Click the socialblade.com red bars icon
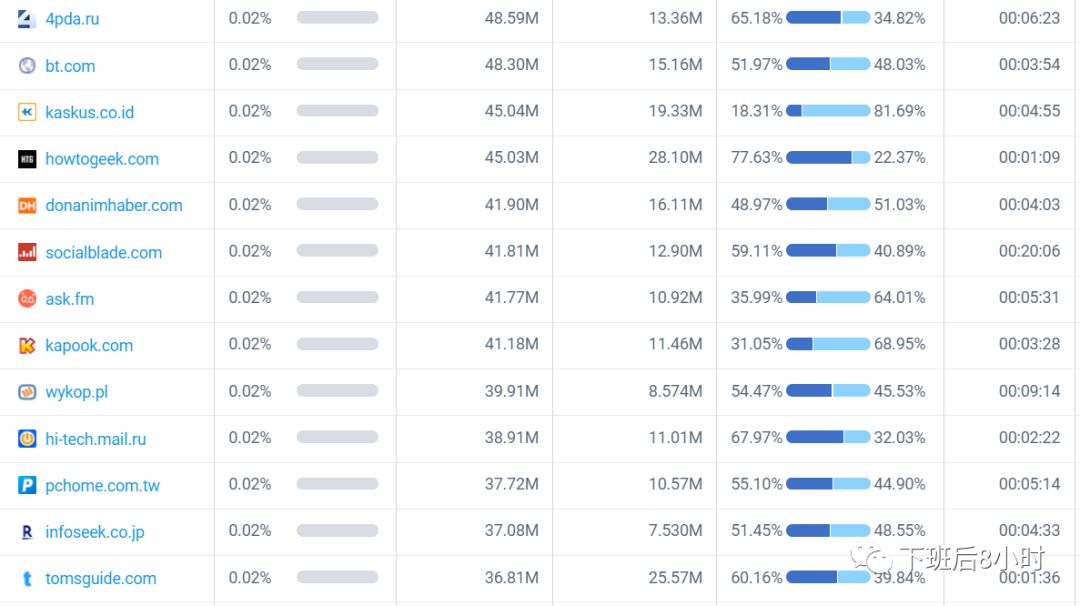This screenshot has width=1080, height=606. pos(27,252)
